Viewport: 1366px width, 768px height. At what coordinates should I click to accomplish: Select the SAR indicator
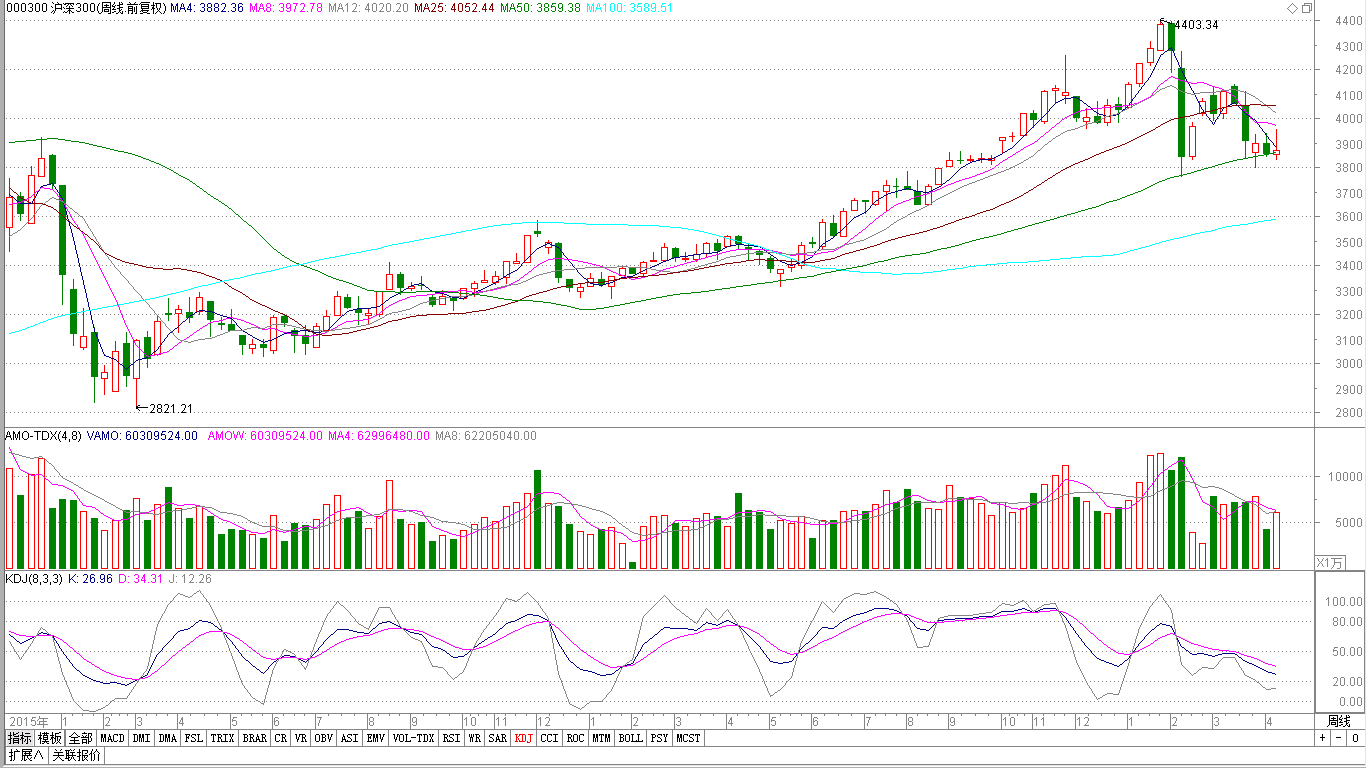point(498,738)
